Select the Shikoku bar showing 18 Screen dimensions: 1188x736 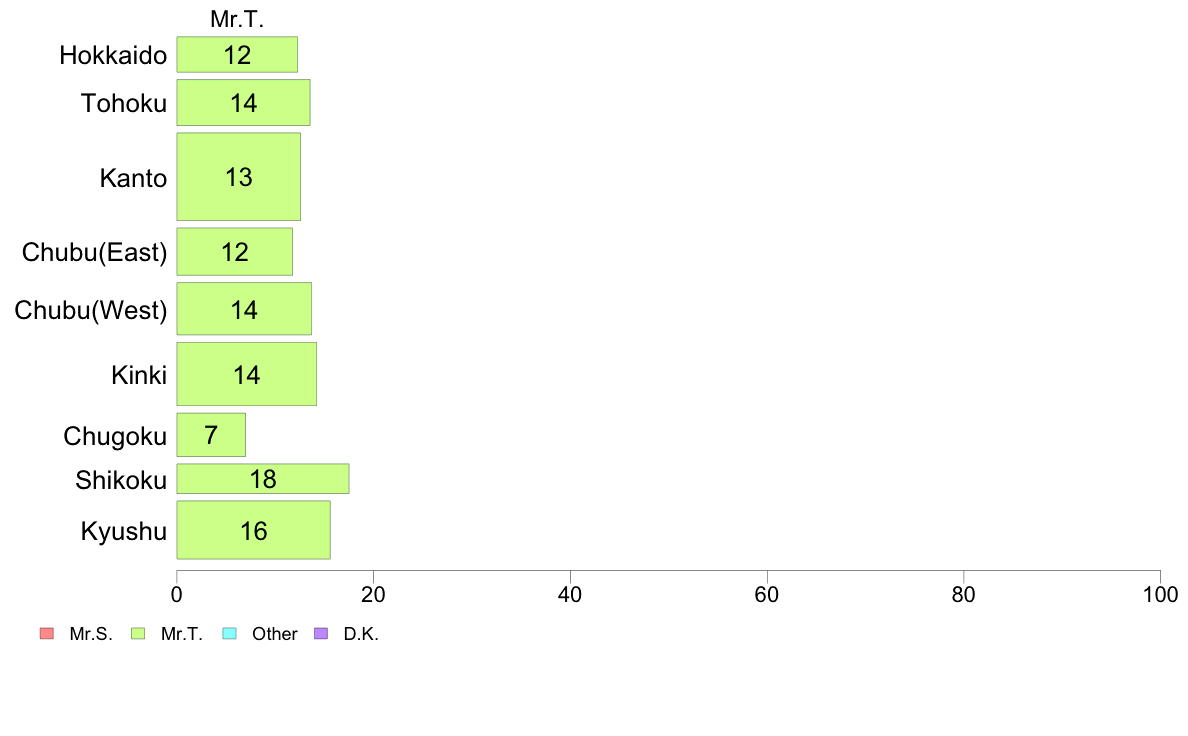(263, 479)
